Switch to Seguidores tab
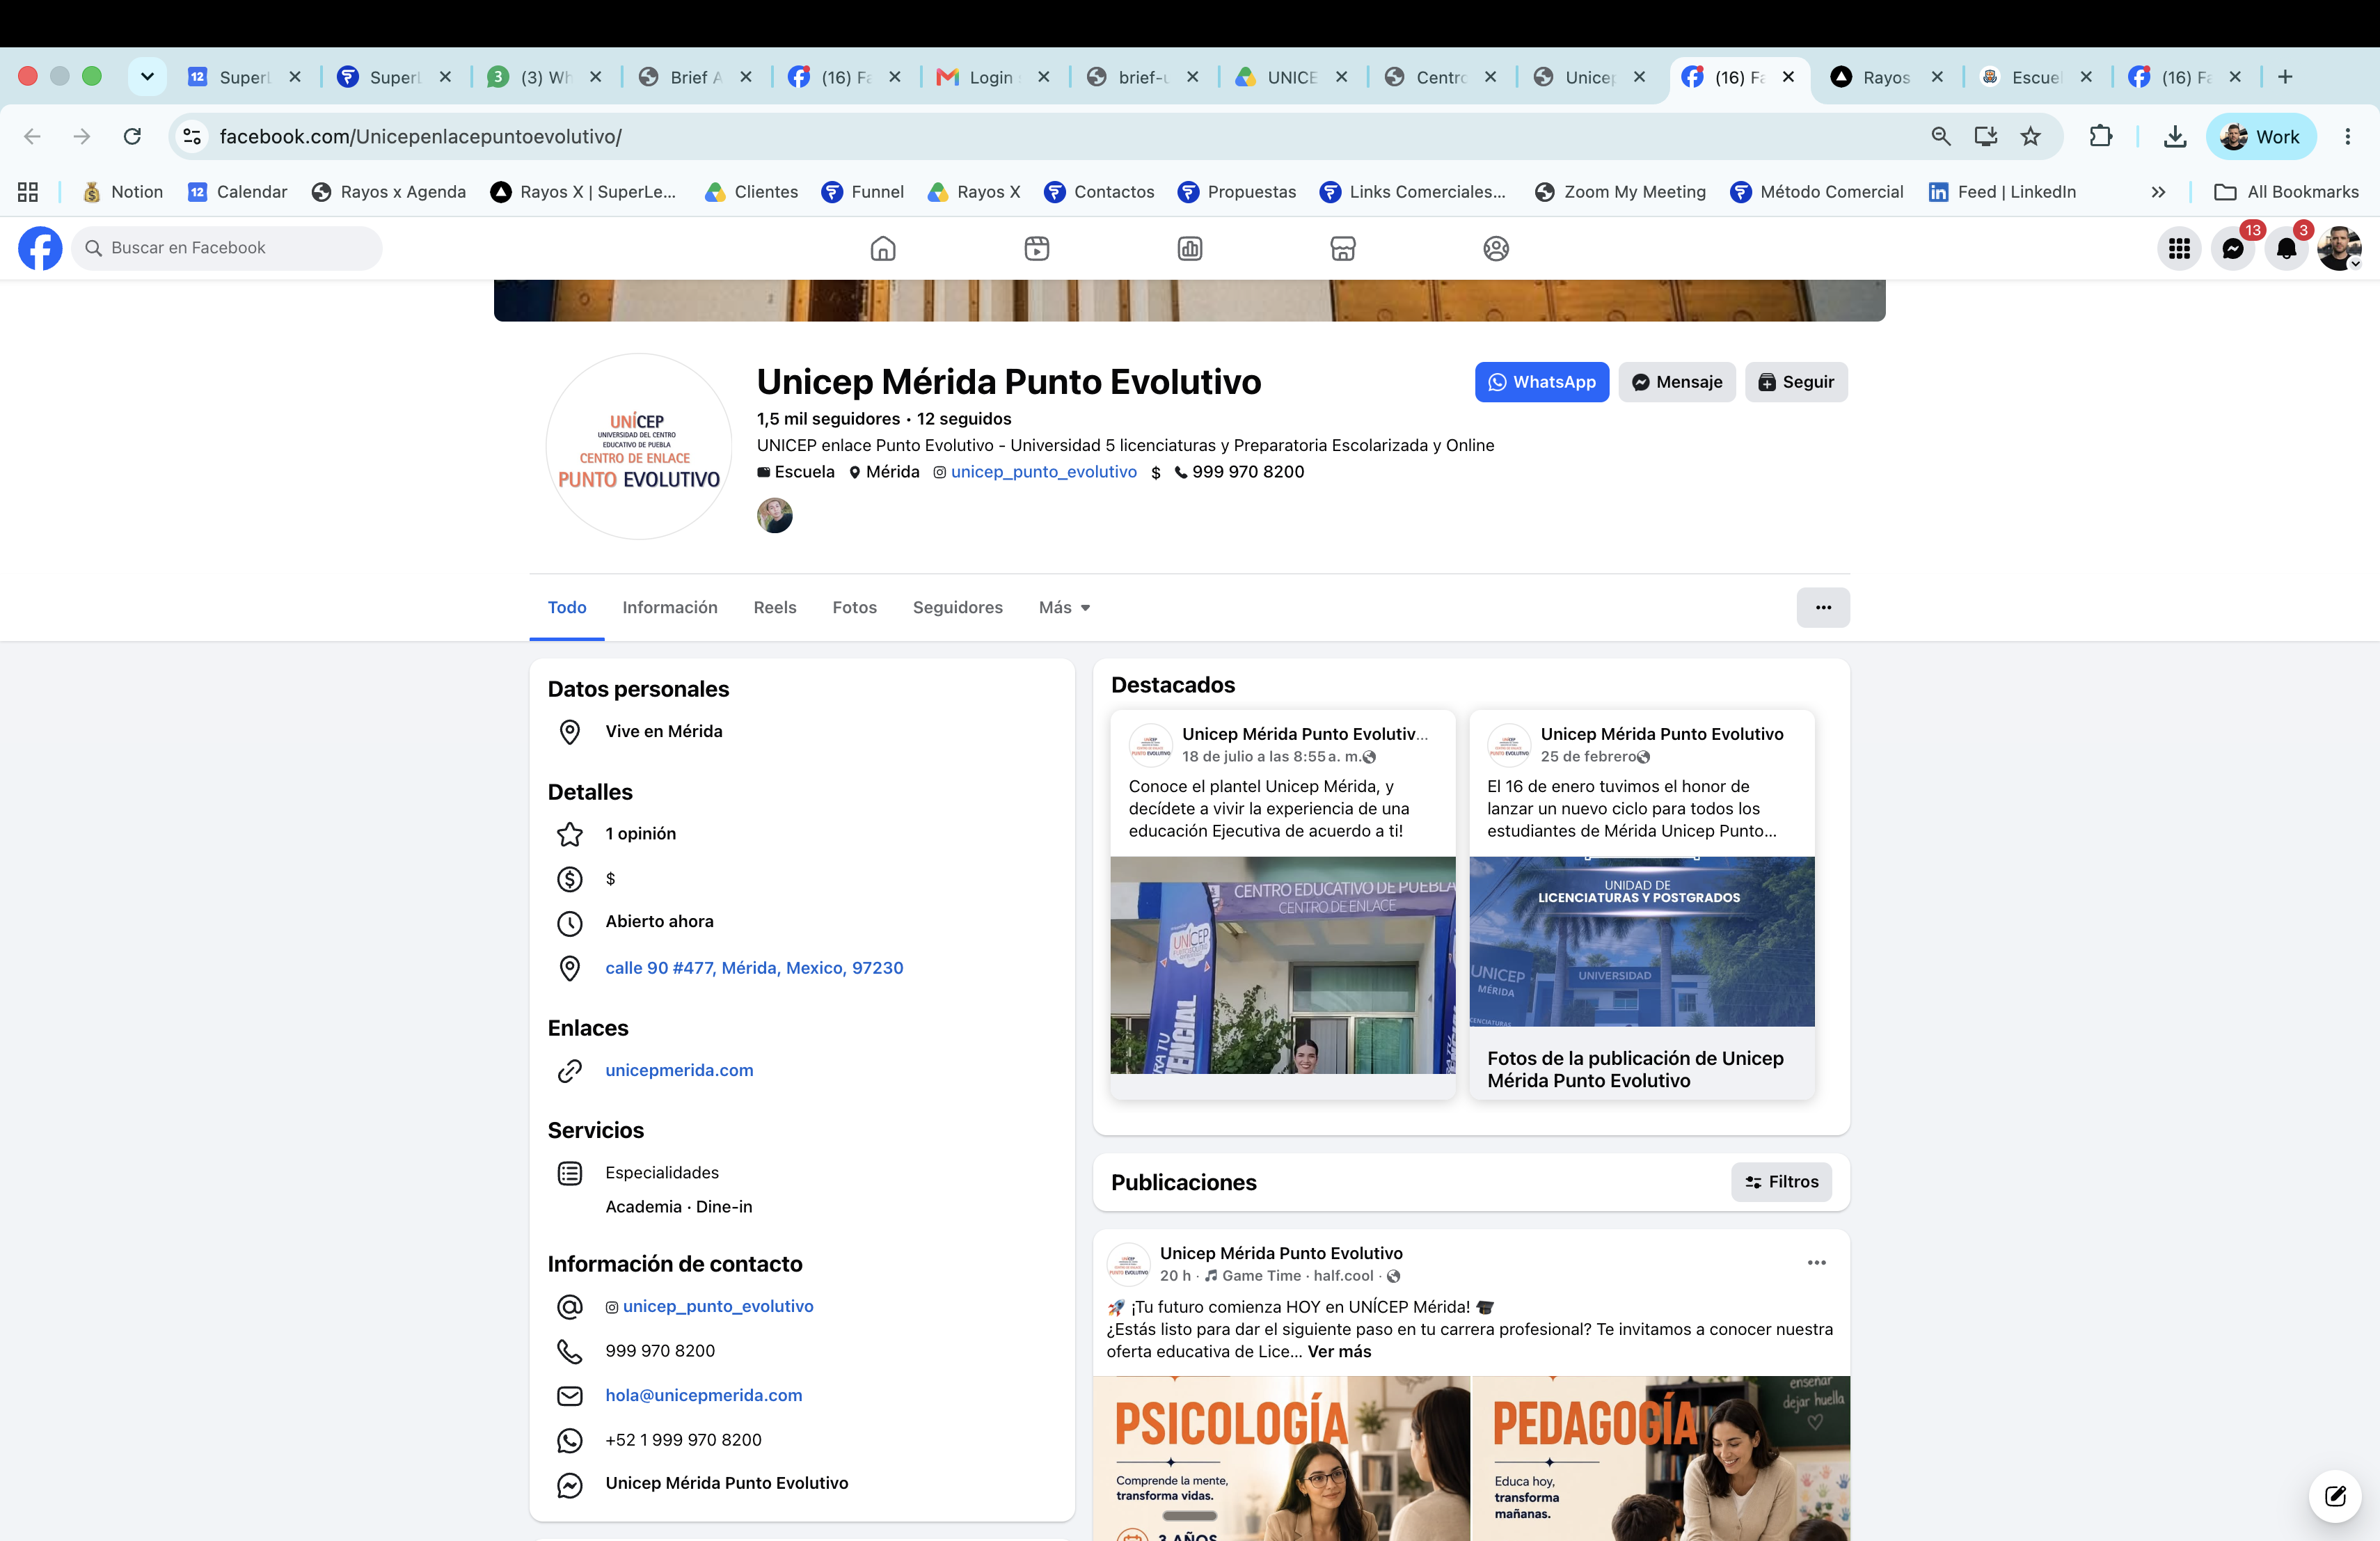 coord(957,607)
